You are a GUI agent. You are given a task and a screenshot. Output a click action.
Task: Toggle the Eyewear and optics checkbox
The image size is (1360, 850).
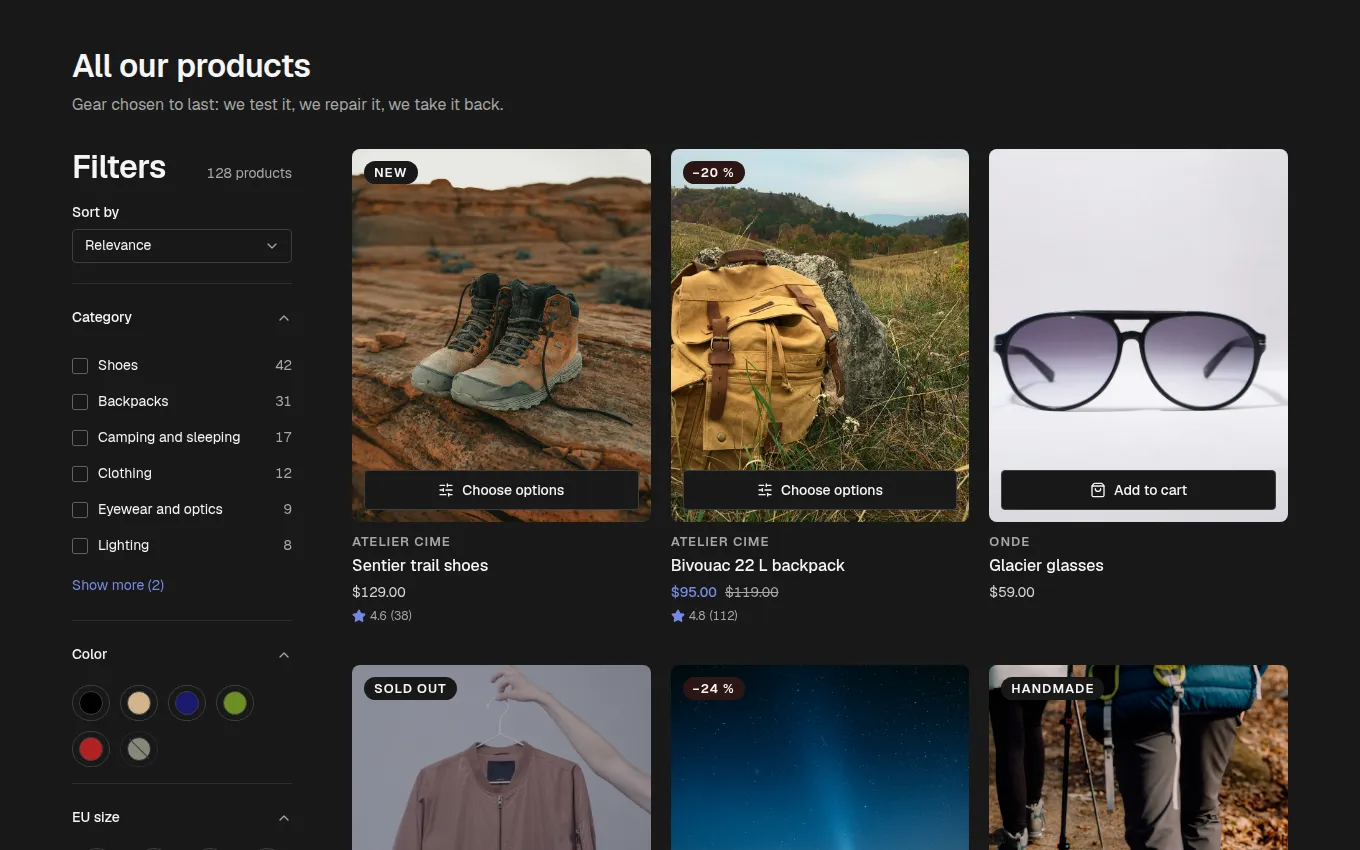80,510
